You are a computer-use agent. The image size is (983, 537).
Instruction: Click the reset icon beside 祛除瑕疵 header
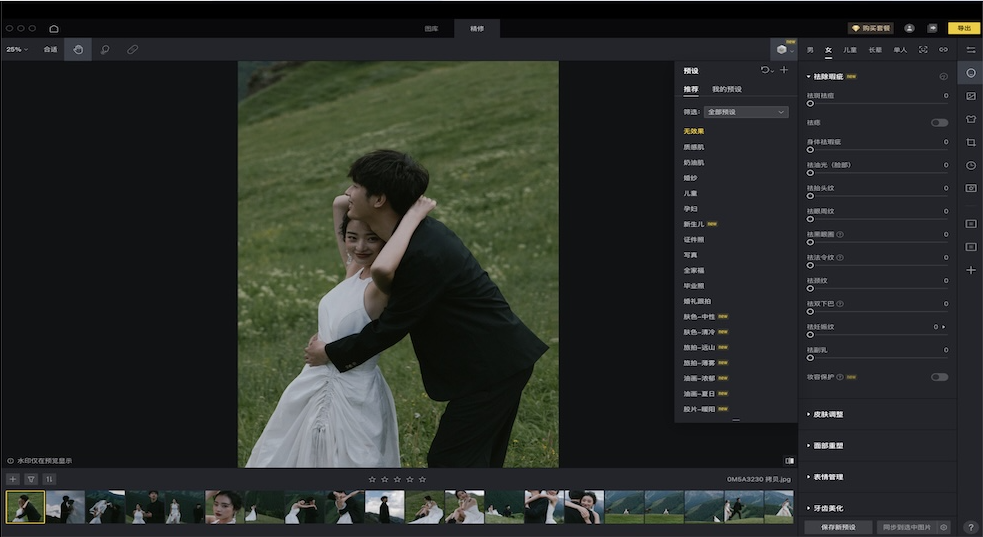click(x=943, y=76)
